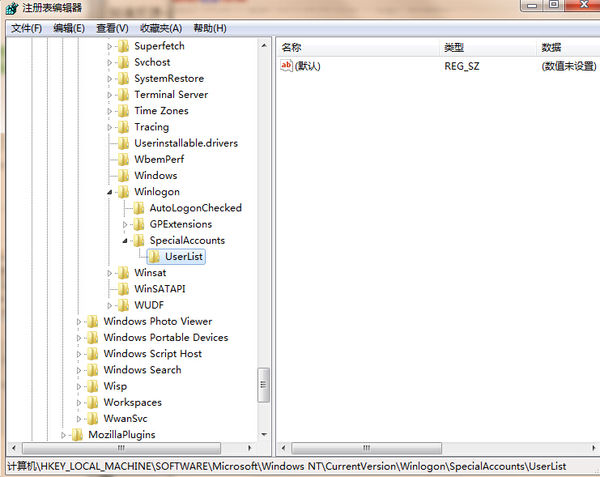Click the WbemPerf folder icon
The height and width of the screenshot is (477, 600).
click(123, 160)
